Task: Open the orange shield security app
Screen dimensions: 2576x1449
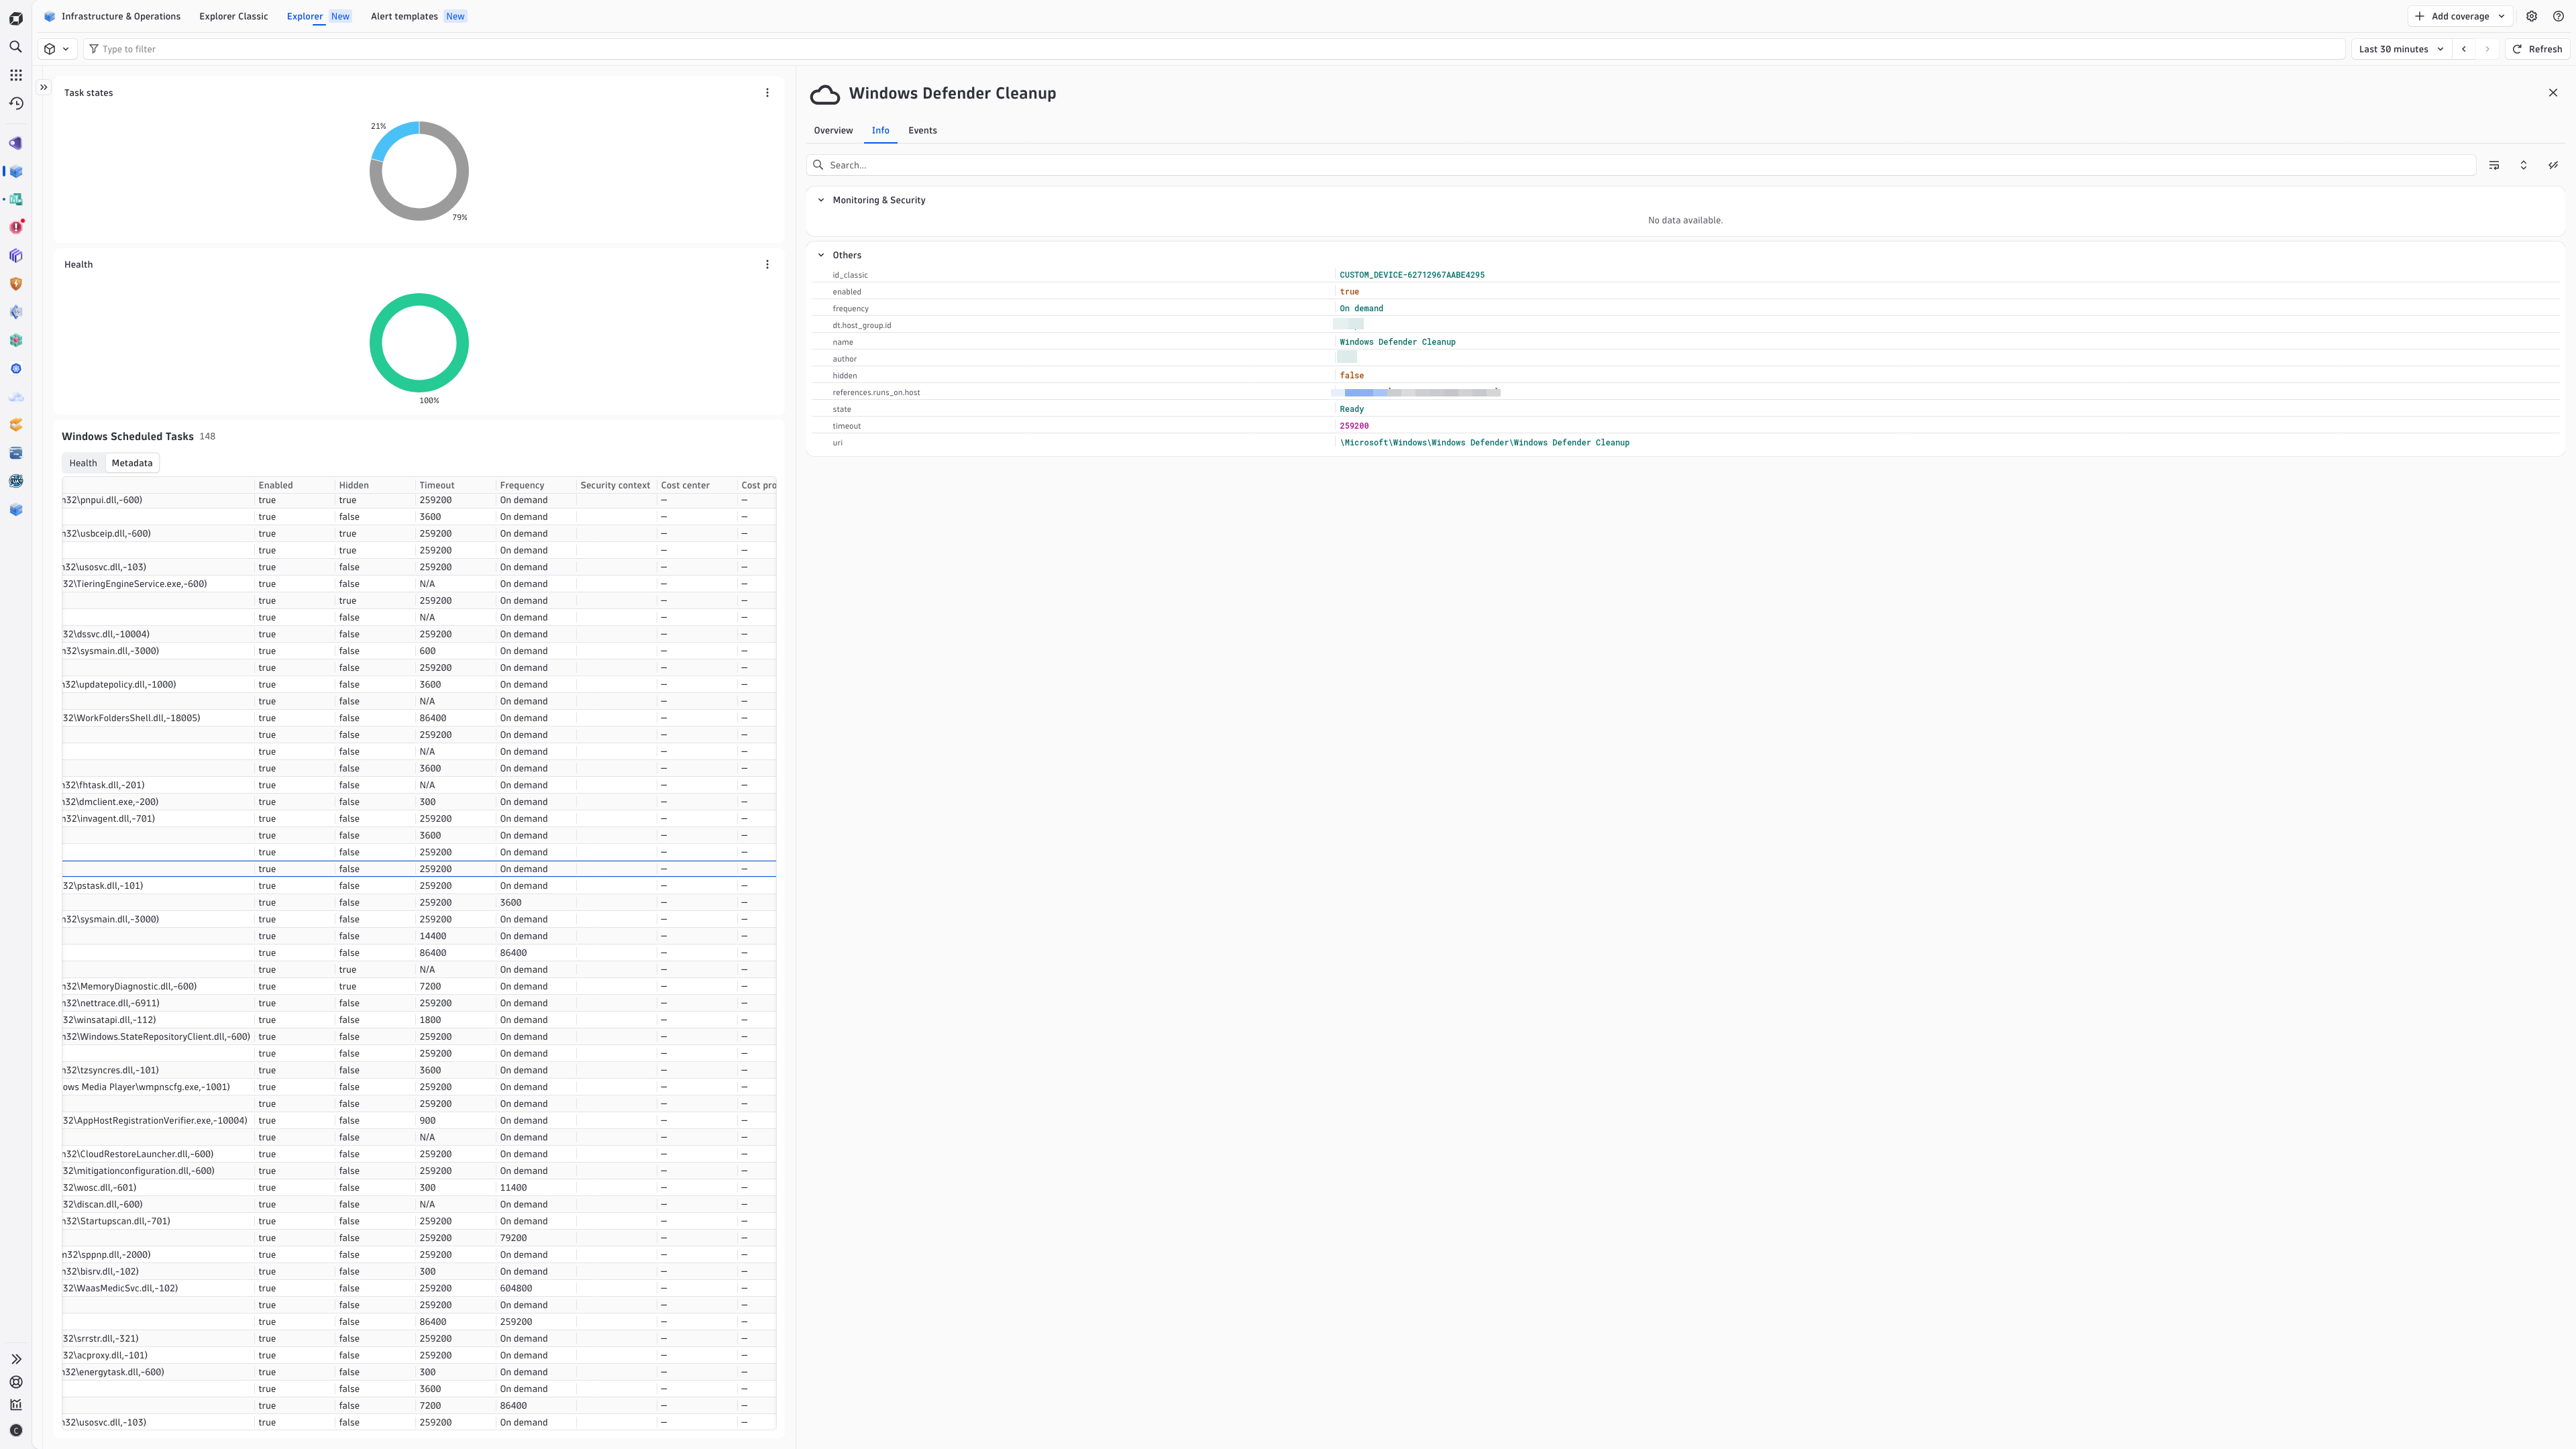Action: click(x=16, y=284)
